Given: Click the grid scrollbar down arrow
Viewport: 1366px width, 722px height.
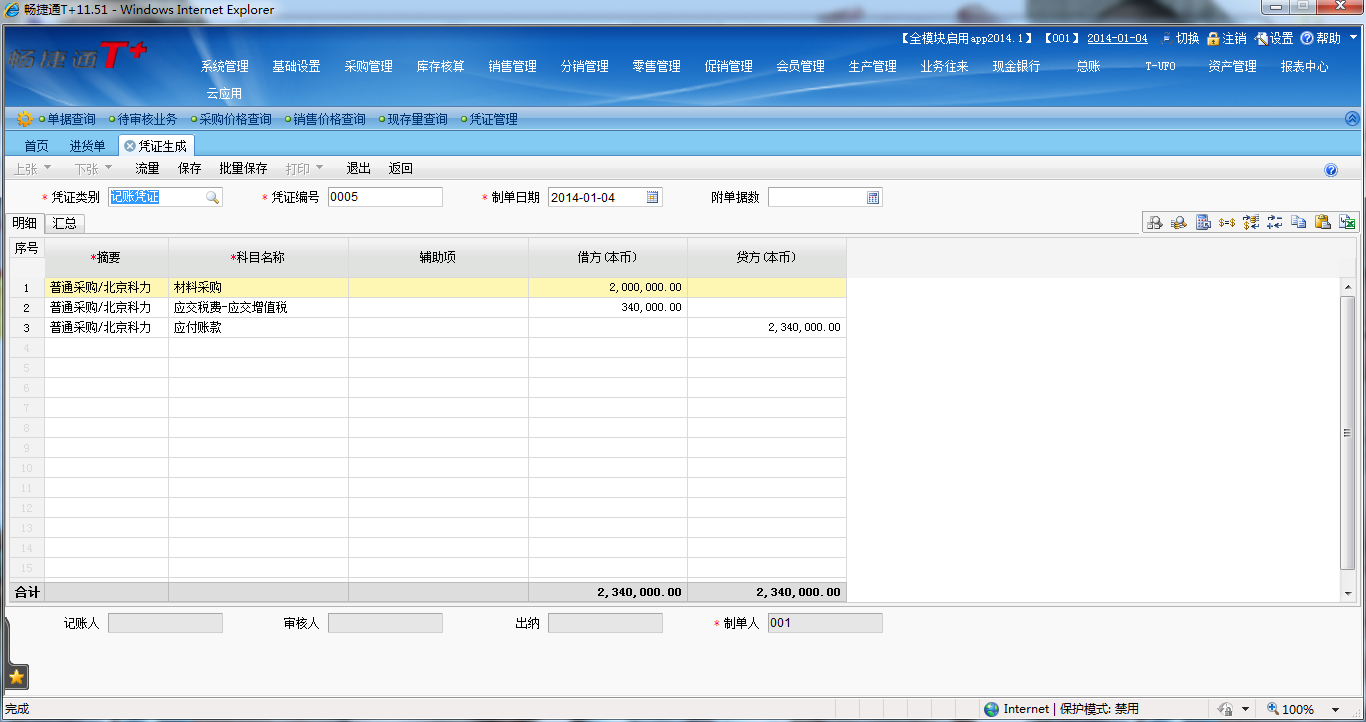Looking at the screenshot, I should 1348,593.
